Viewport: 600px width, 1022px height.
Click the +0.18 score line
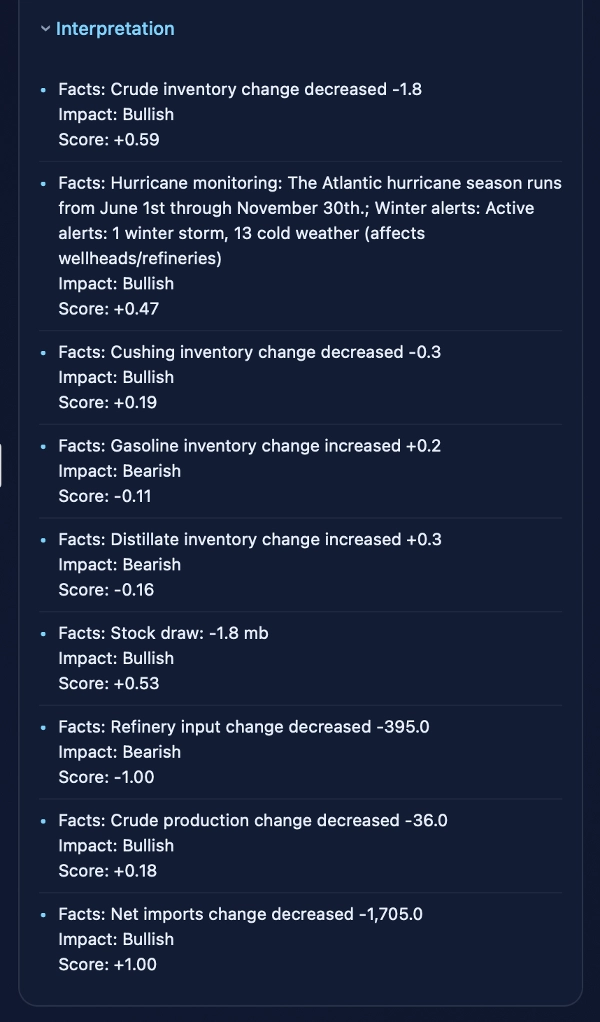(108, 870)
